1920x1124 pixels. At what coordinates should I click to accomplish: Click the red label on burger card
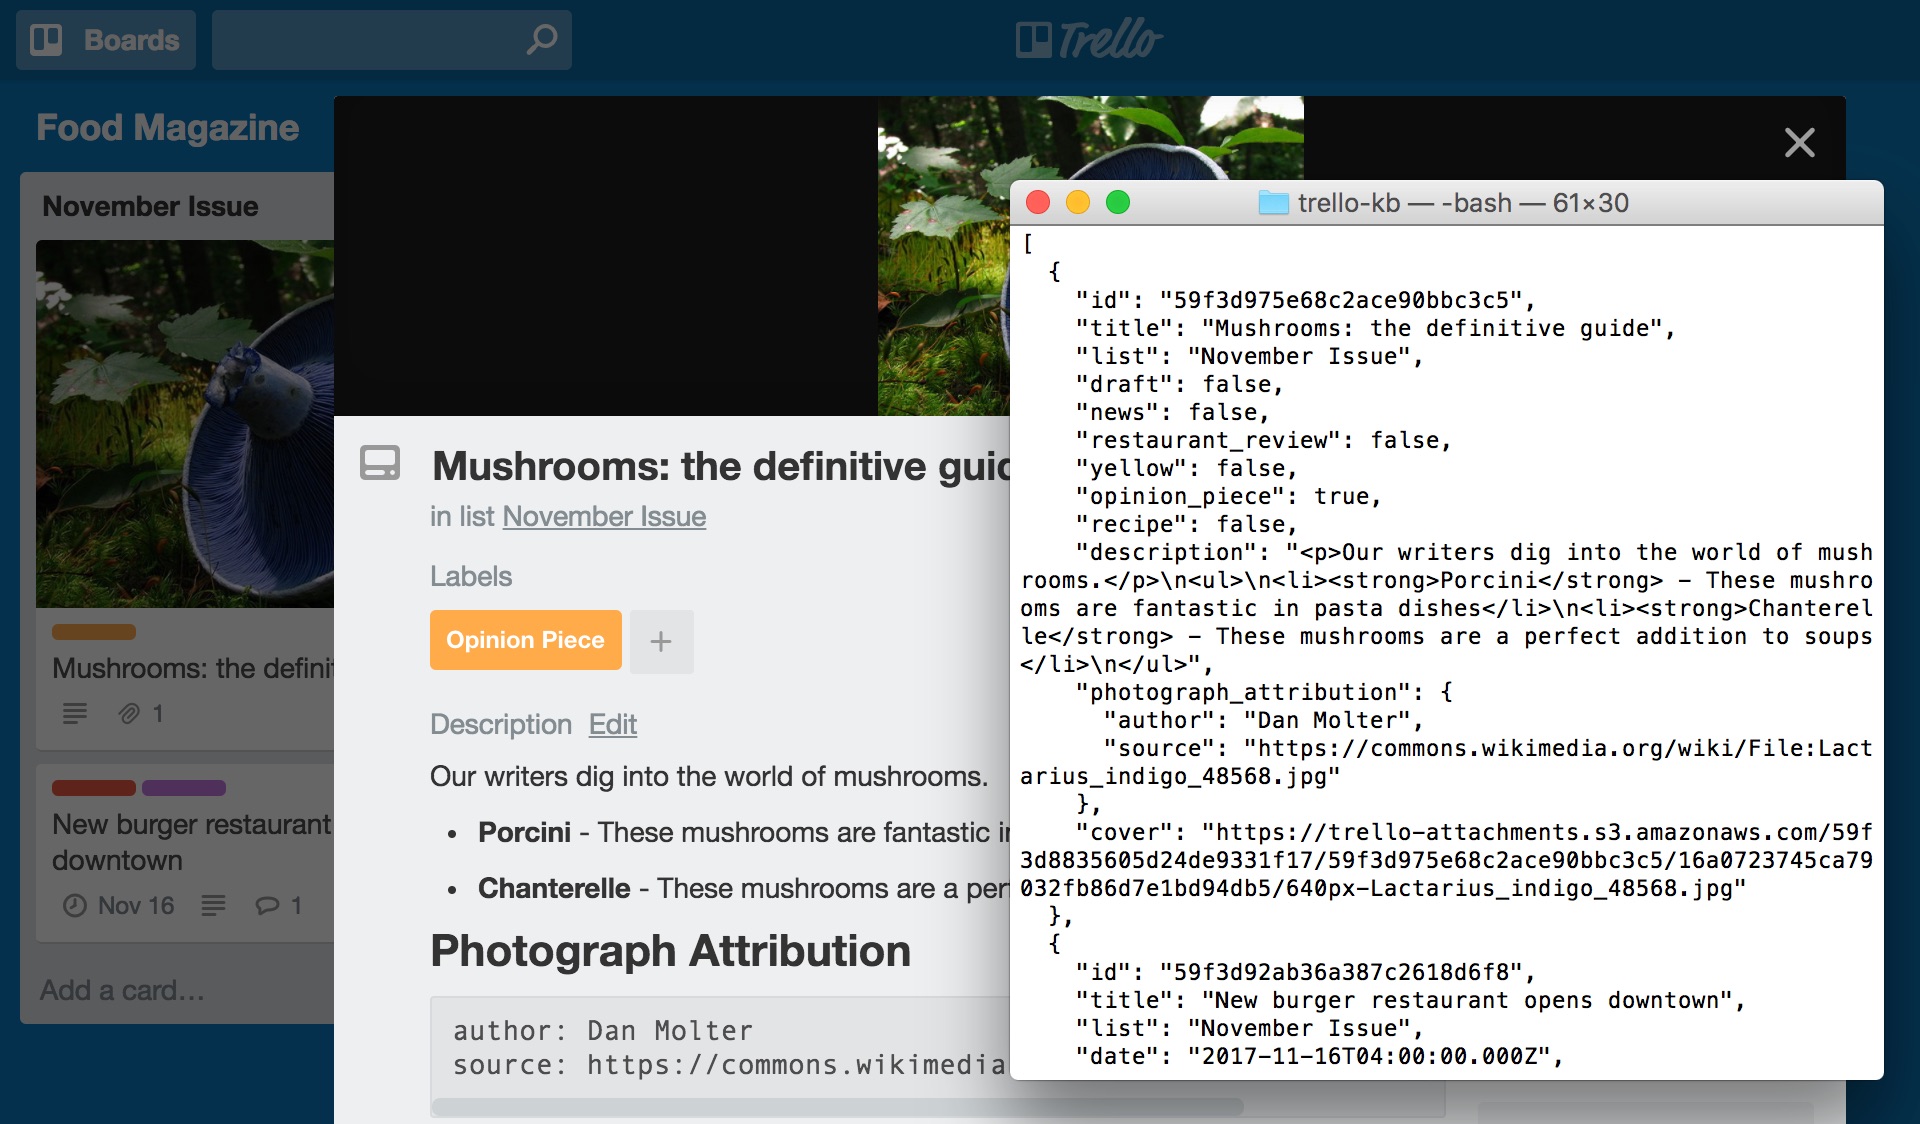(x=93, y=788)
